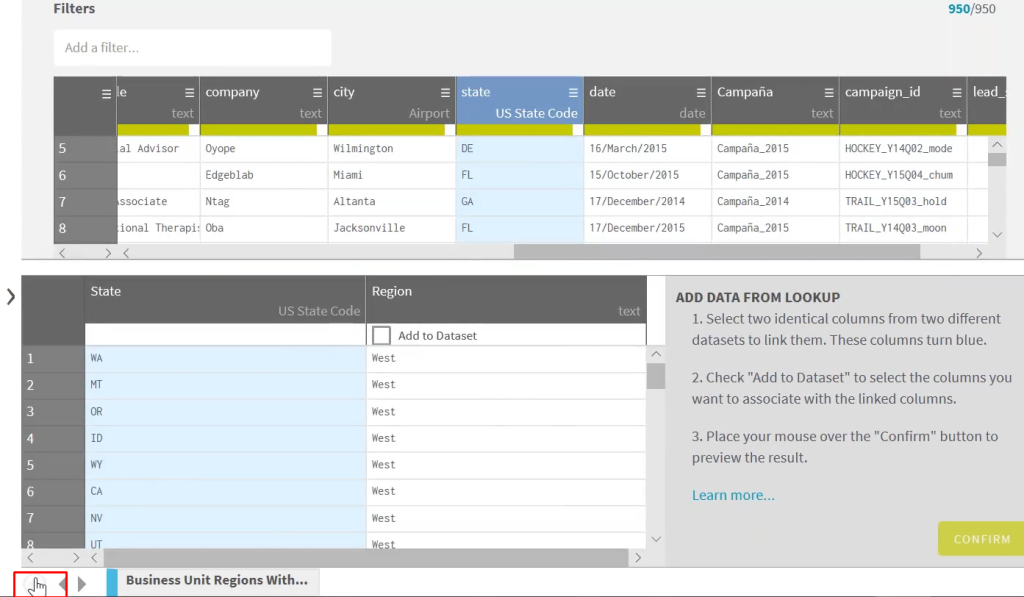Image resolution: width=1024 pixels, height=597 pixels.
Task: Expand the collapsed left side panel chevron
Action: pyautogui.click(x=10, y=296)
